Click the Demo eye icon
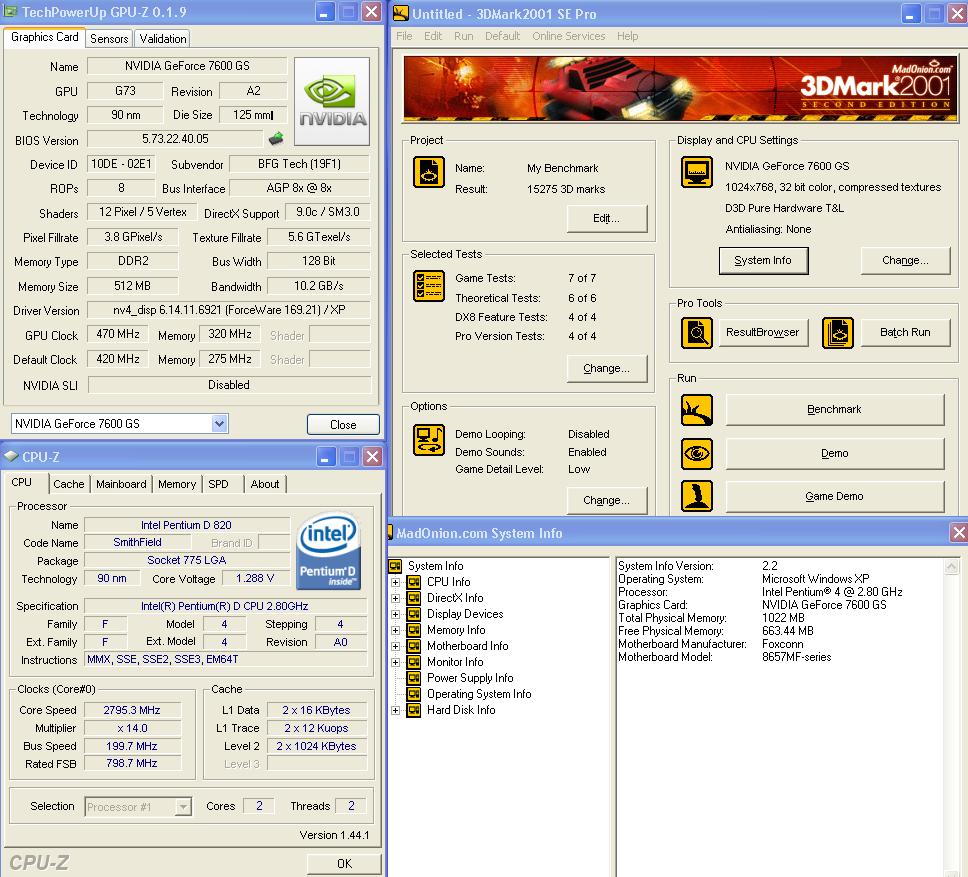The image size is (968, 877). 697,454
